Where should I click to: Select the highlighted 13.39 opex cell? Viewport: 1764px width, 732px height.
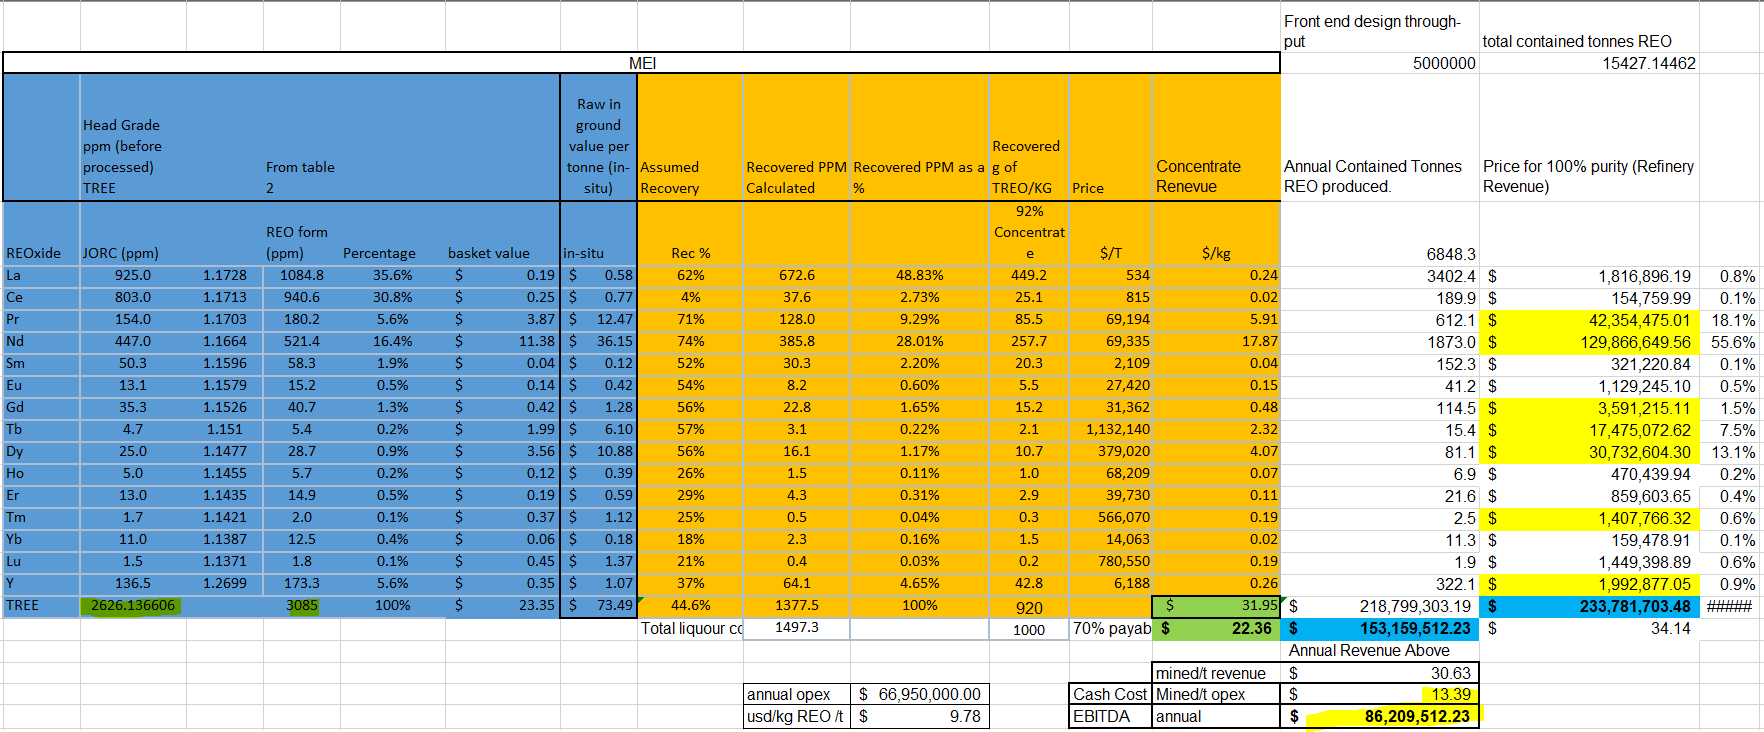(x=1380, y=694)
